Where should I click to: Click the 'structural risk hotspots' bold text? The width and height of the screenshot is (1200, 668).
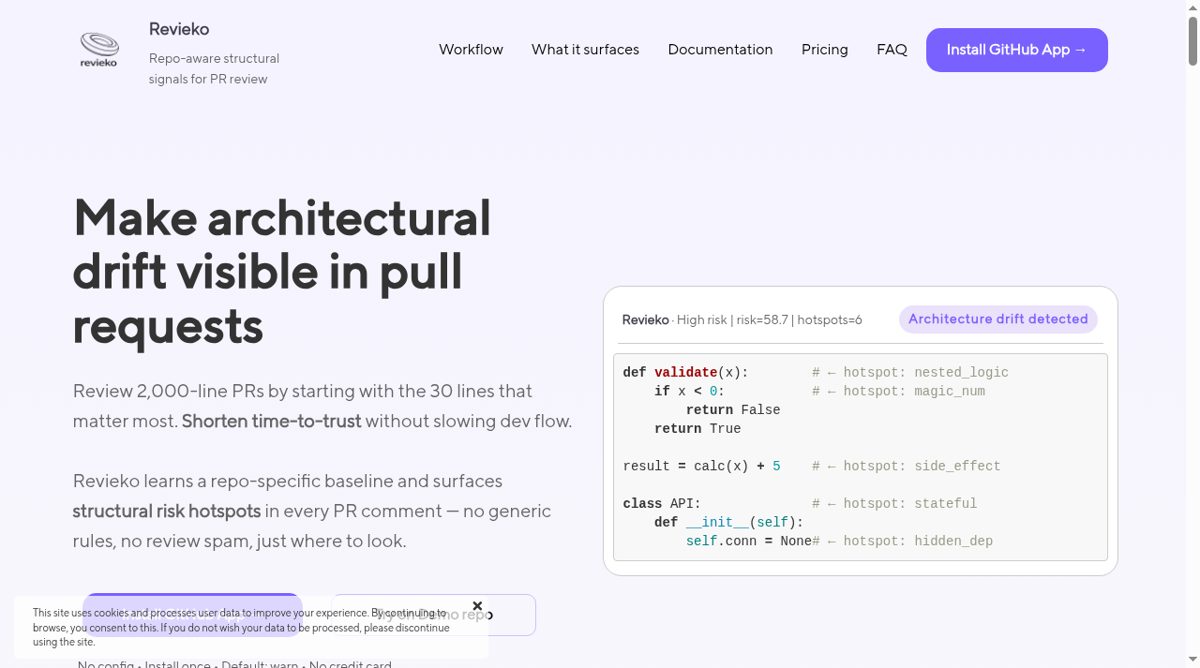click(x=167, y=511)
